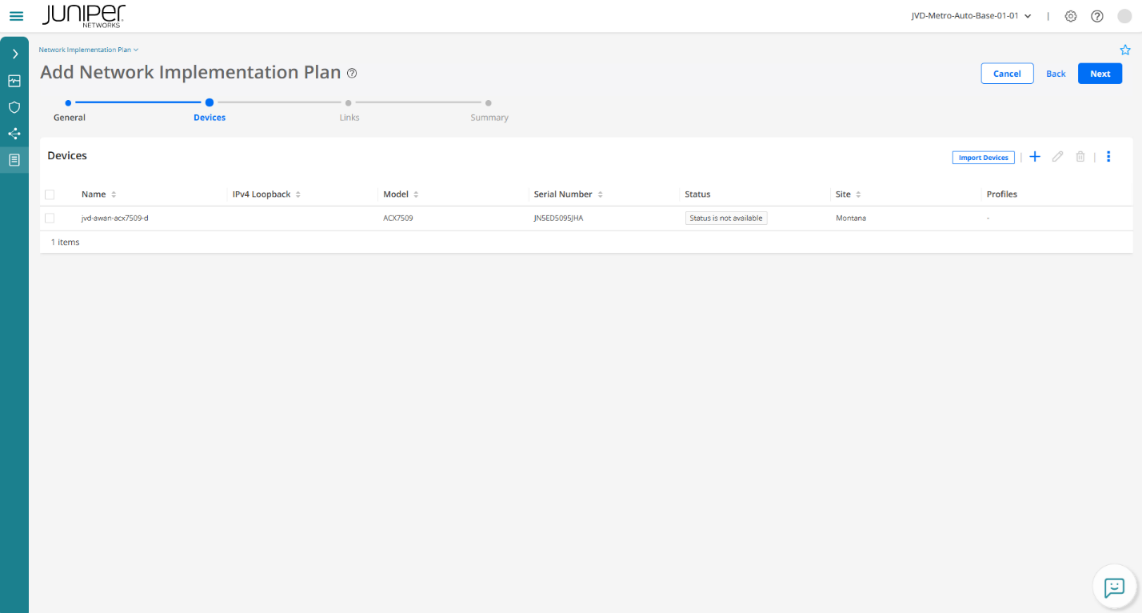The width and height of the screenshot is (1142, 613).
Task: Click the 'Status is not available' badge
Action: pos(726,218)
